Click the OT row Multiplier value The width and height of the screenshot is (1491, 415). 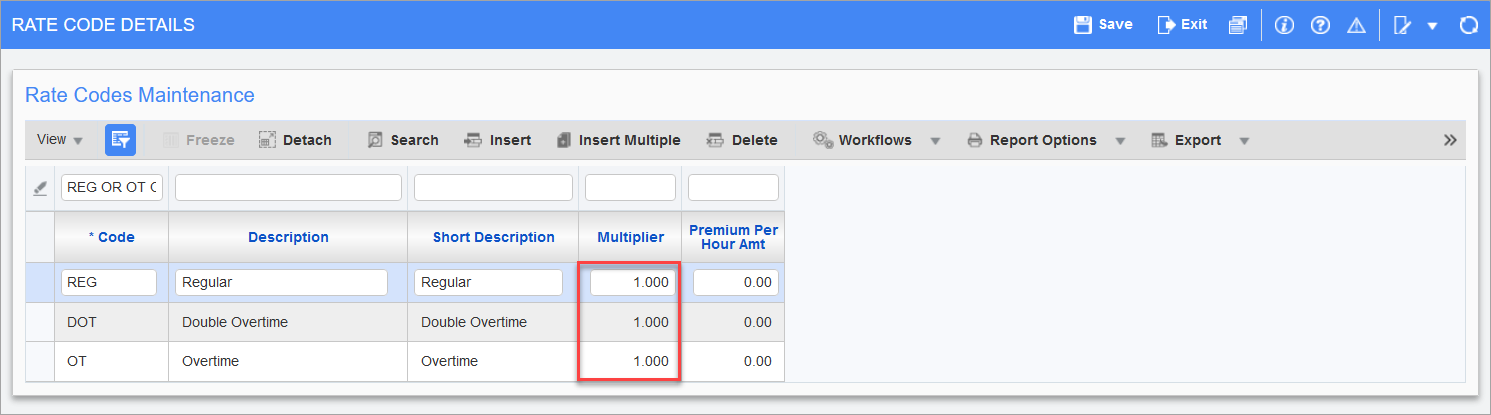[651, 361]
